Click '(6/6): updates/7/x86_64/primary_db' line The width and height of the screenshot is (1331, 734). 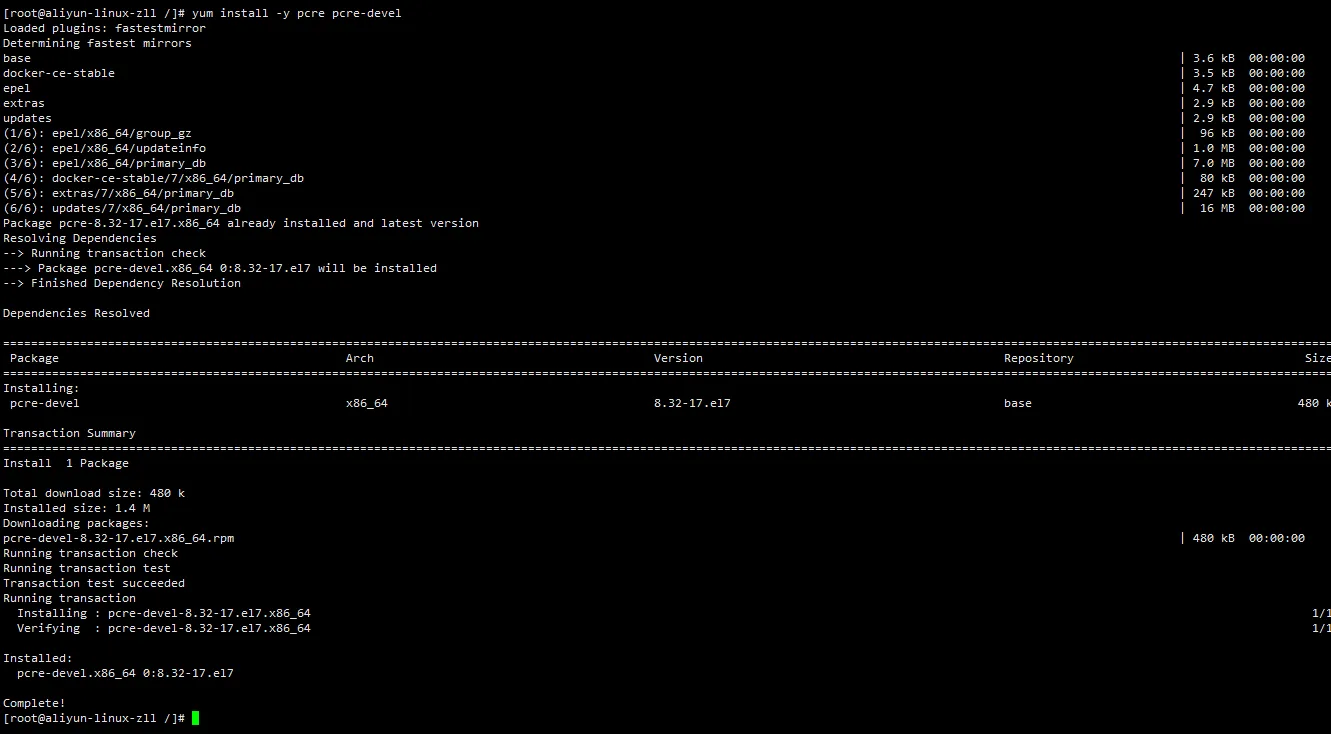coord(122,208)
